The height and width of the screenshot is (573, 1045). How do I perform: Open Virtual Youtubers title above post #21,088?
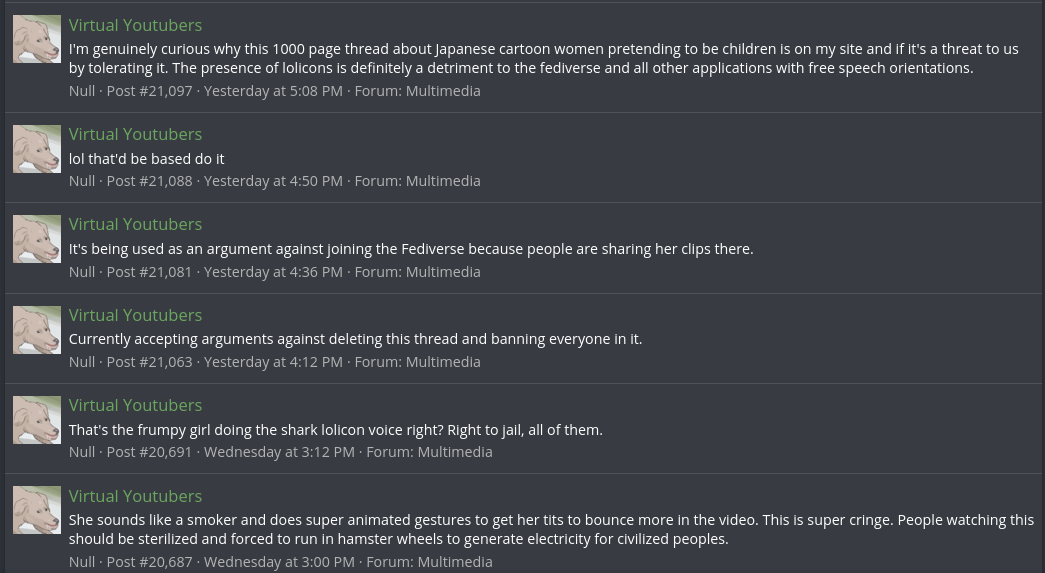pos(135,134)
